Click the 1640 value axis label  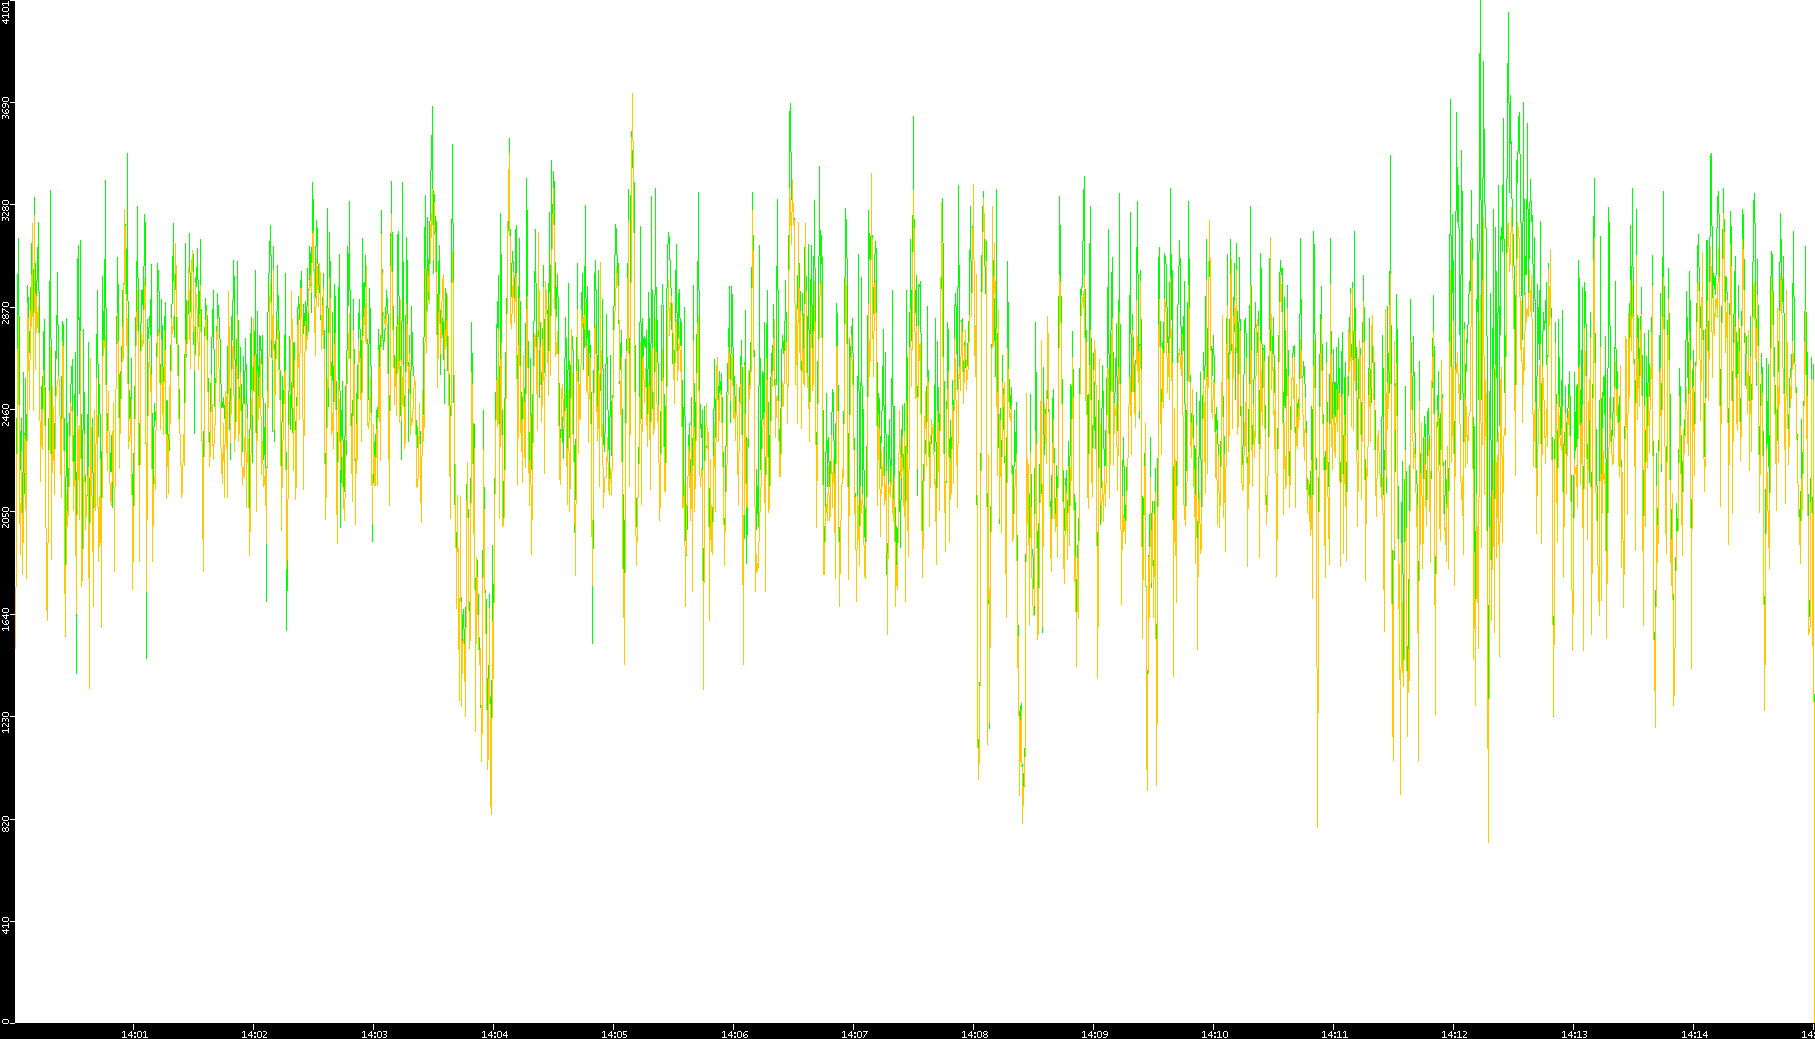pyautogui.click(x=6, y=618)
